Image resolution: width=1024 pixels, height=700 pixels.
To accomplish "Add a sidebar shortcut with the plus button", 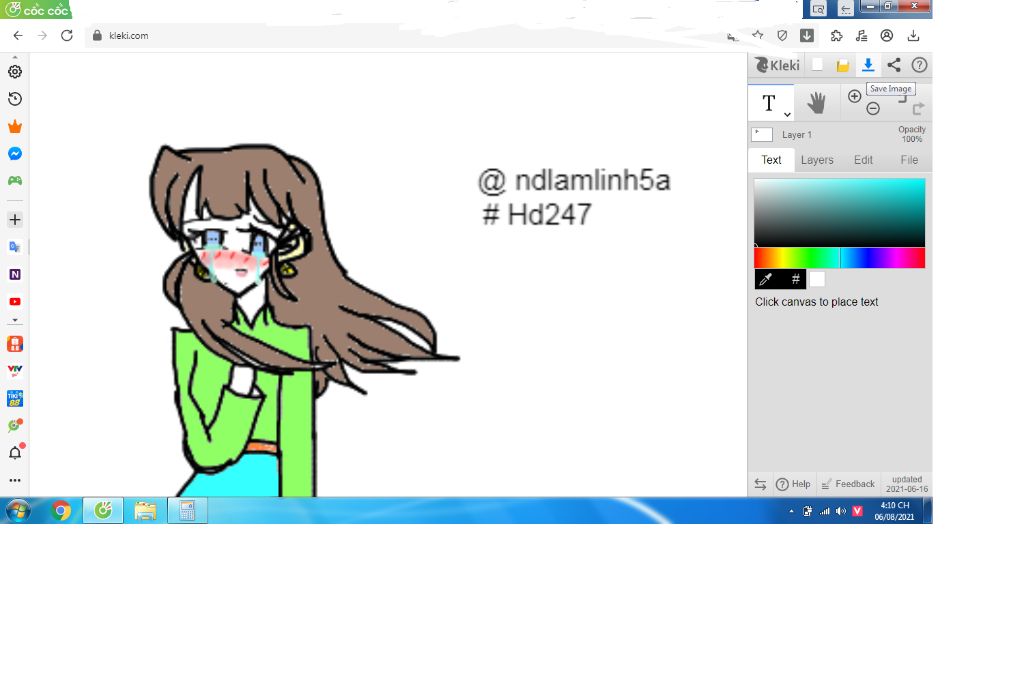I will (x=15, y=219).
